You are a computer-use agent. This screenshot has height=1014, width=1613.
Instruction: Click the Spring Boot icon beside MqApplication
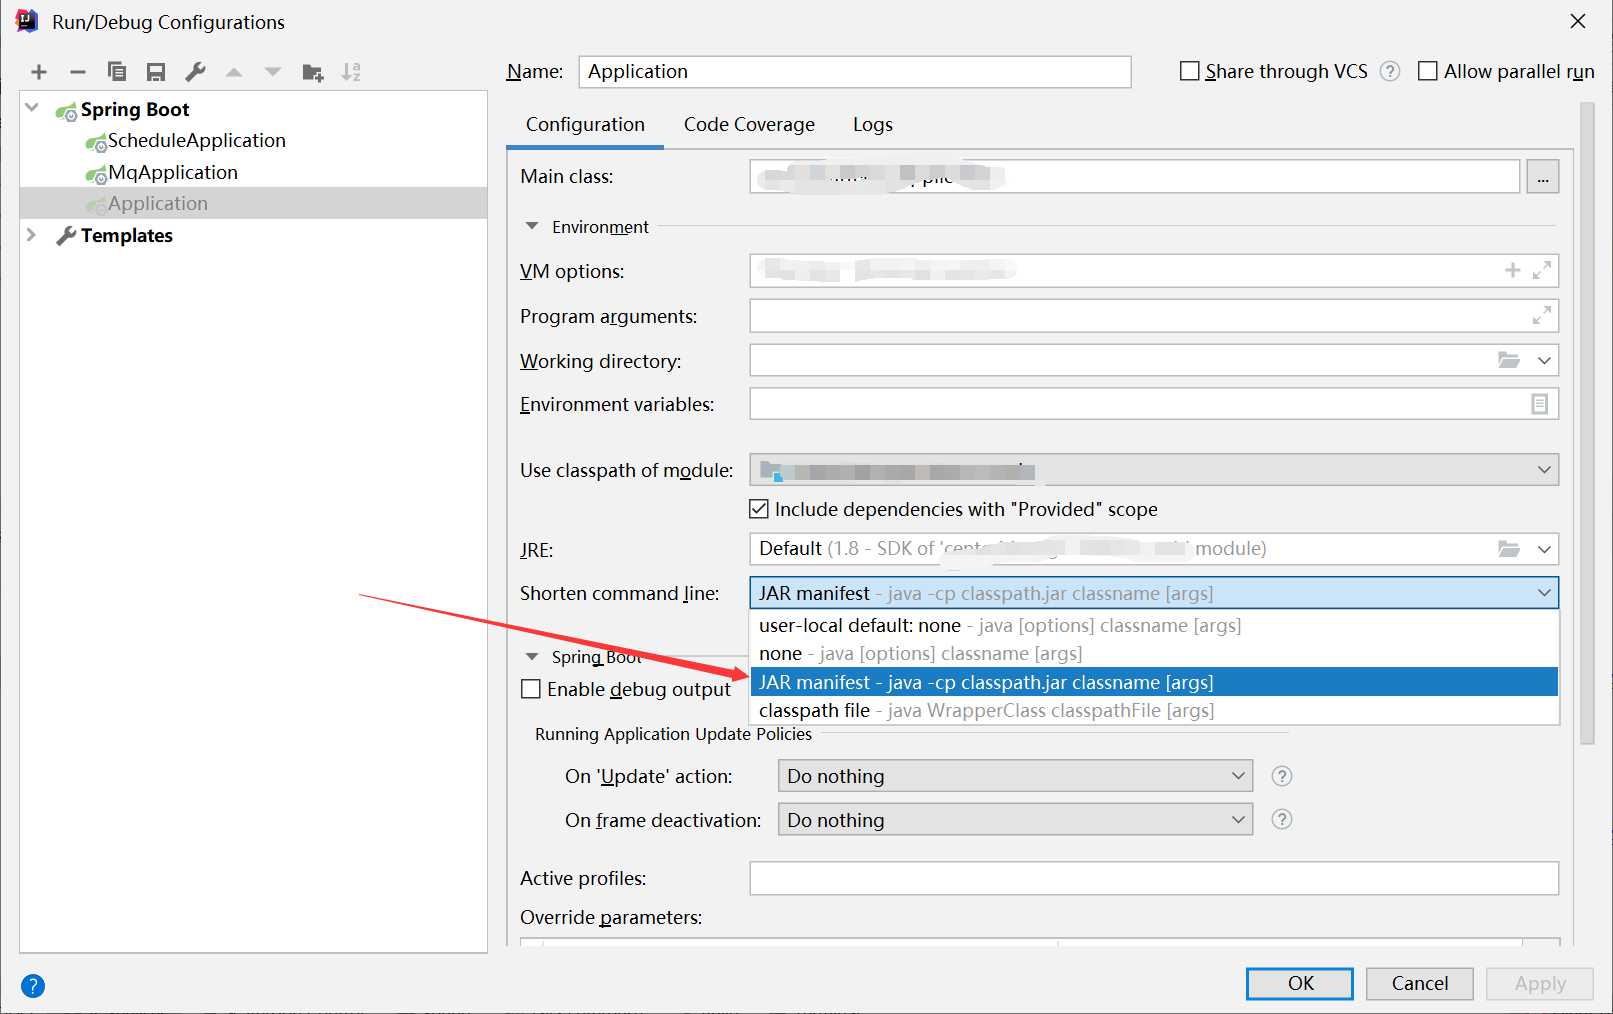pos(96,175)
